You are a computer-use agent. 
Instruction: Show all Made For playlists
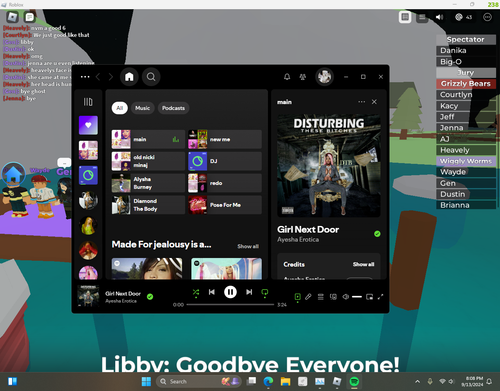(248, 246)
